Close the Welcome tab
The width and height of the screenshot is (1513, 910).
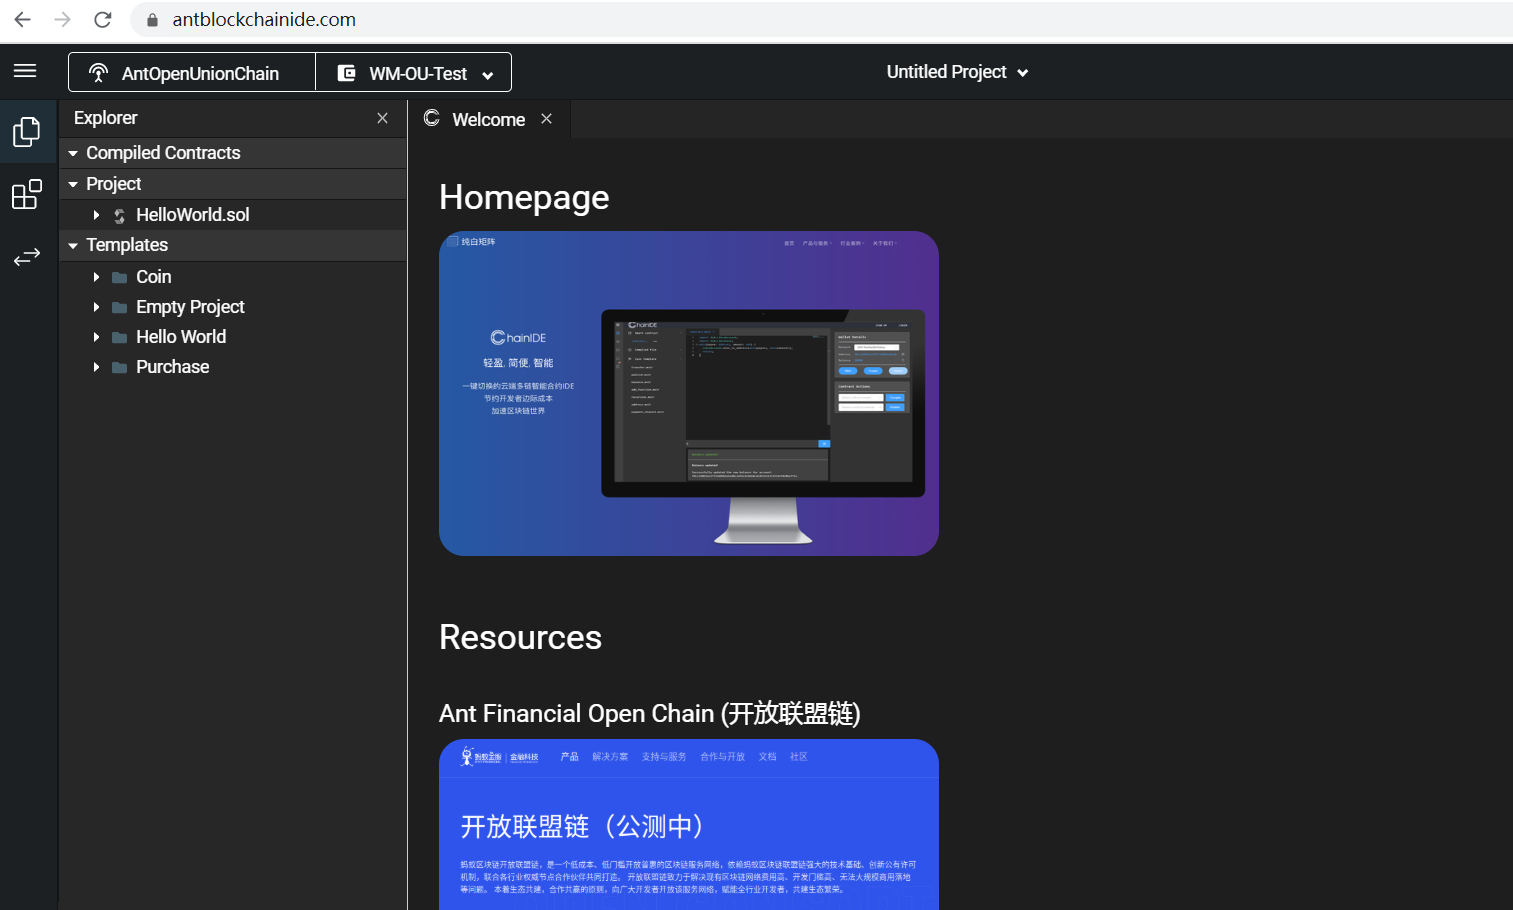coord(546,118)
